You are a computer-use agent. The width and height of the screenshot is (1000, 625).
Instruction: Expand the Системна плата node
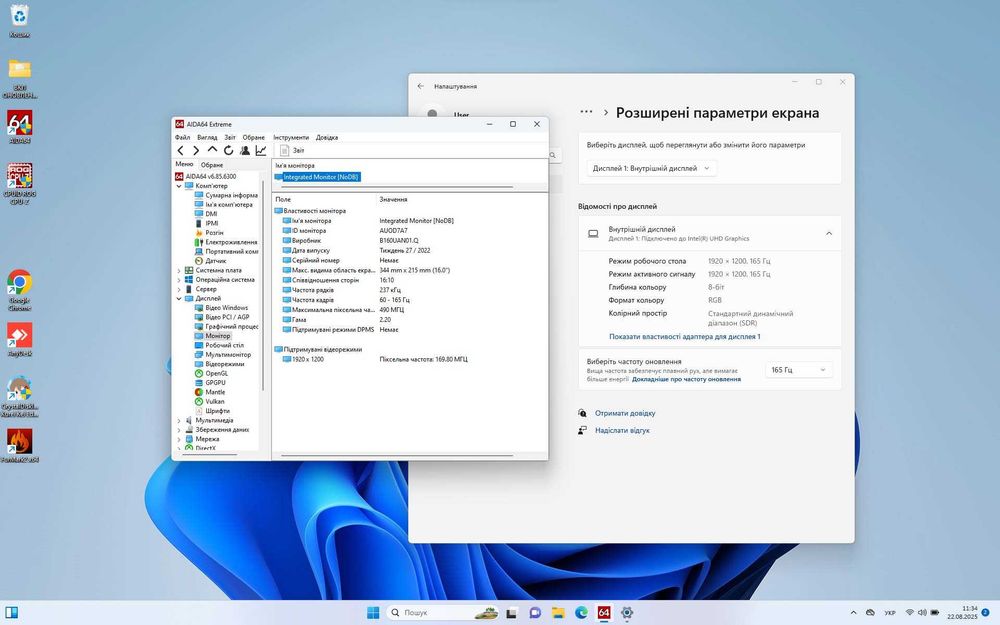coord(179,270)
